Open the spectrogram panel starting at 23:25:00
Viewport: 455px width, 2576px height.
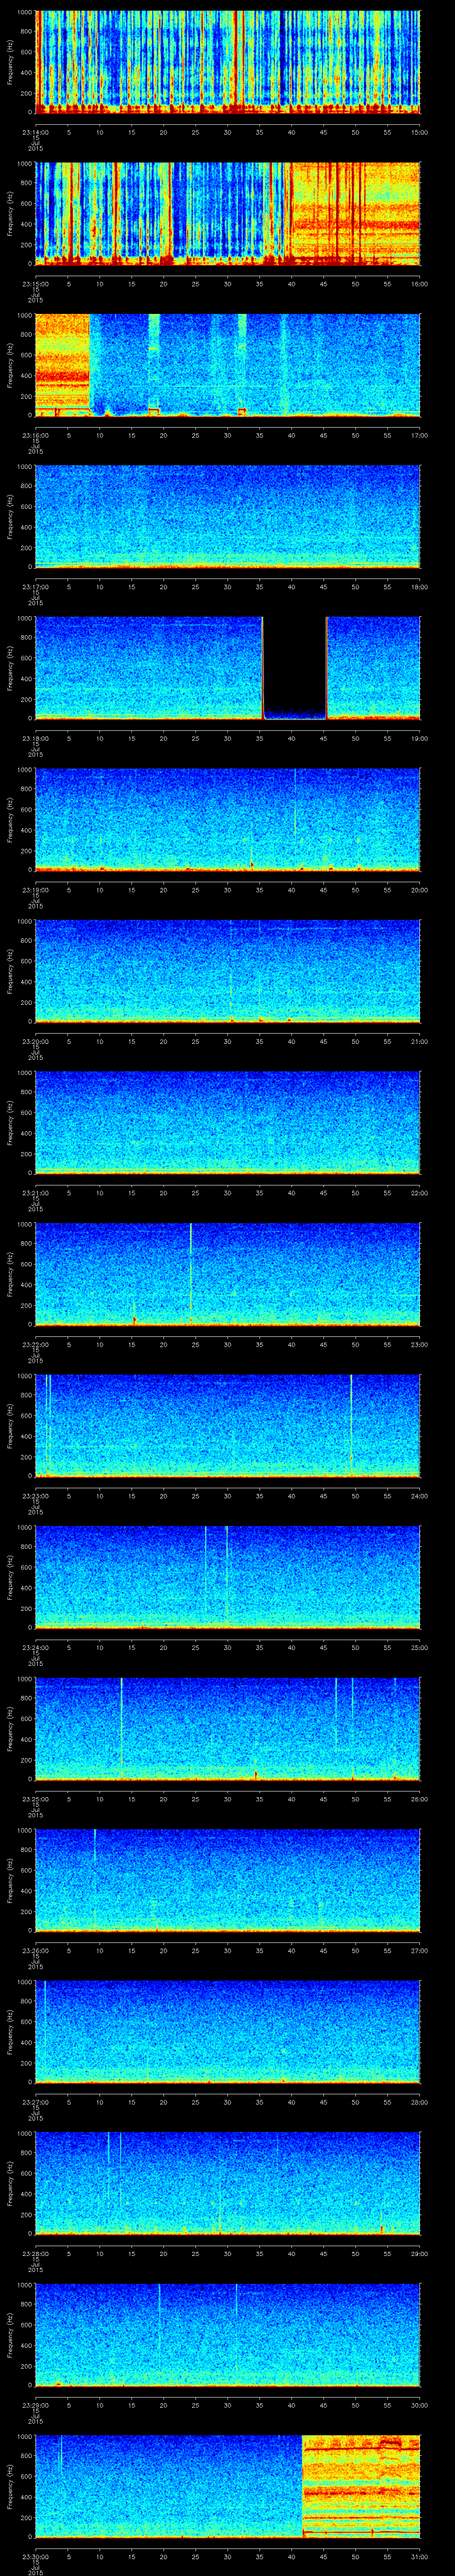click(x=228, y=1728)
